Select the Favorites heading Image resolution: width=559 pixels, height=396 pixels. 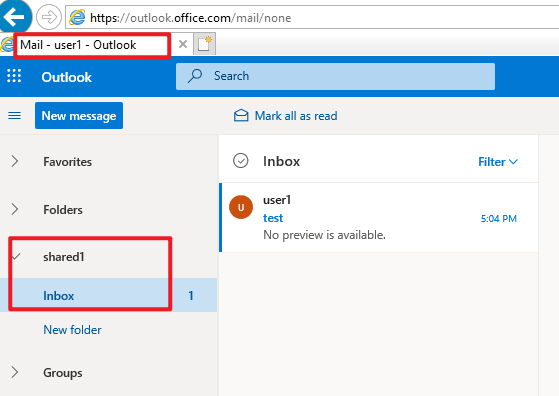[x=67, y=162]
